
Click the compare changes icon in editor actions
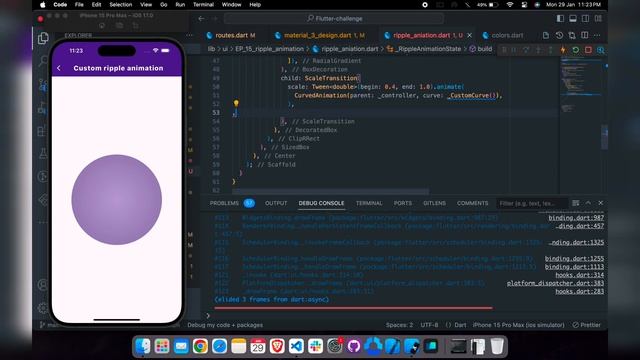pyautogui.click(x=572, y=36)
